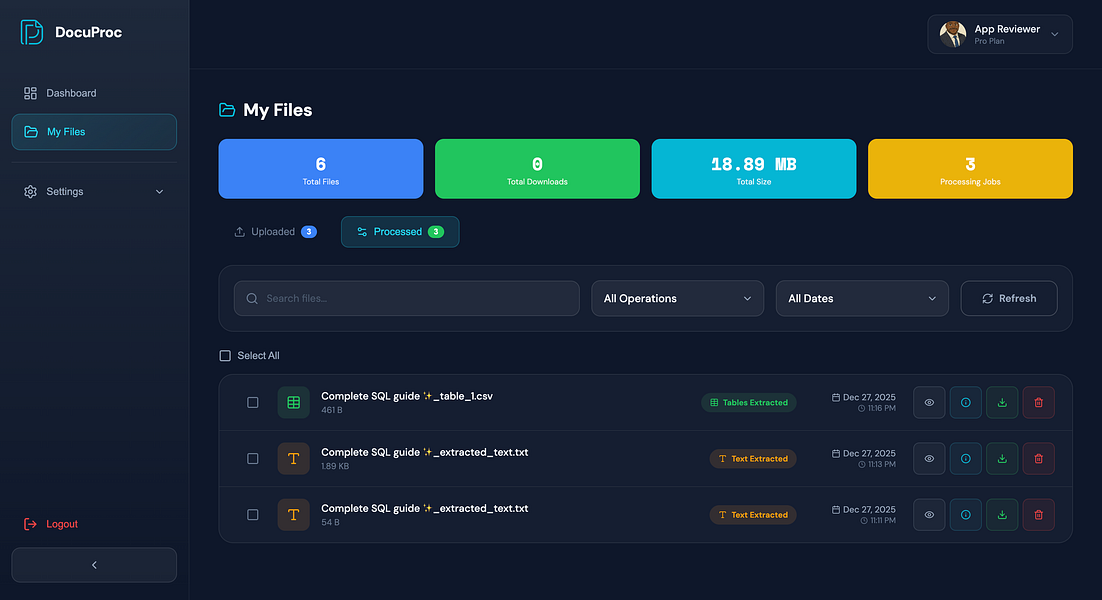Click the T file icon of the 1.89 KB file
The width and height of the screenshot is (1102, 600).
(x=294, y=459)
